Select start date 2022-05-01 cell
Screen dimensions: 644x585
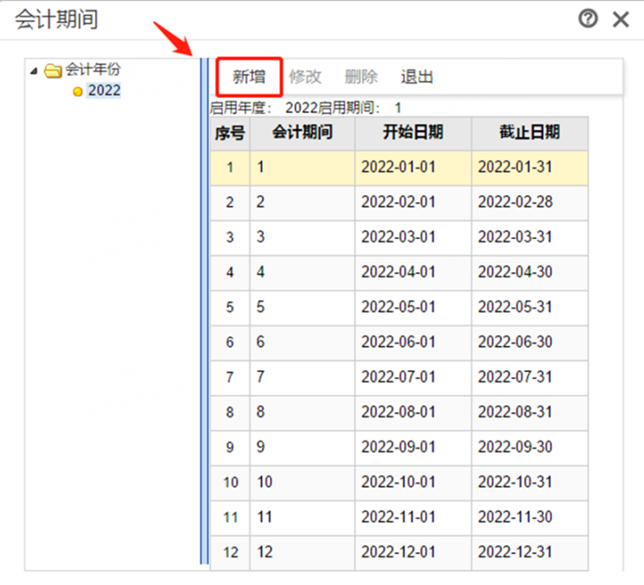[x=413, y=307]
